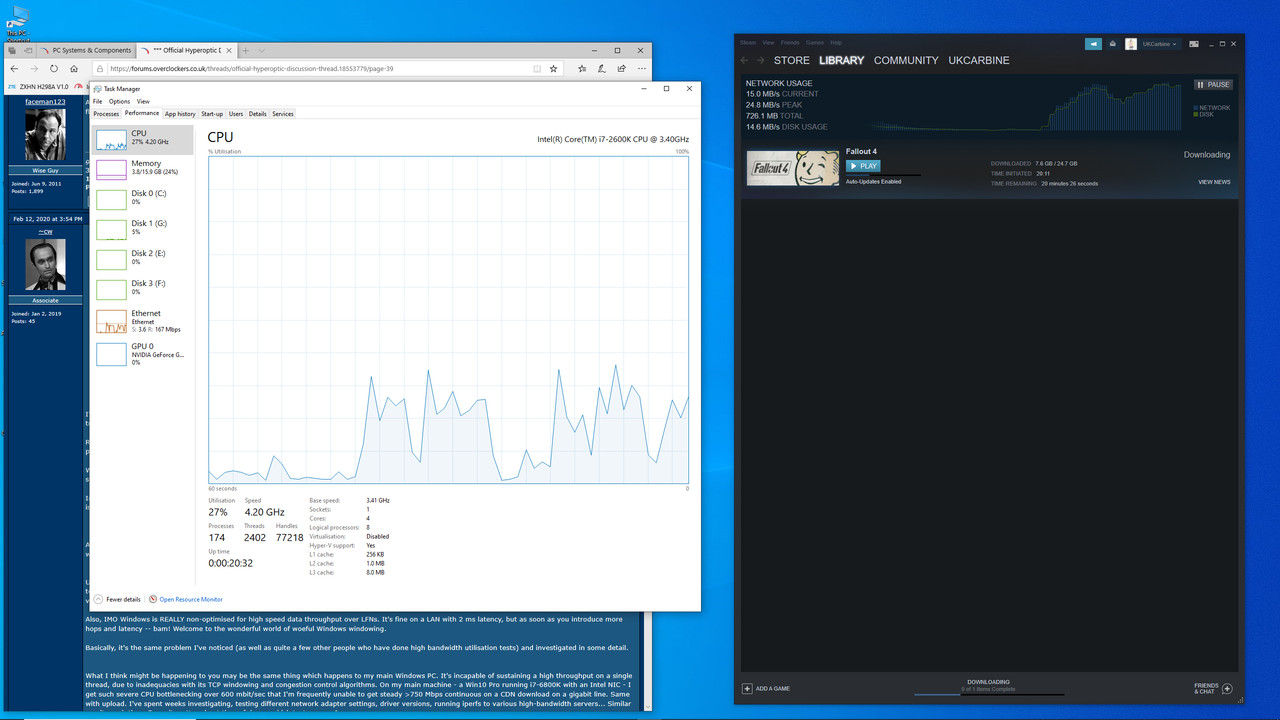Viewport: 1280px width, 720px height.
Task: Open the UKCARBINE profile section in Steam
Action: pos(979,61)
